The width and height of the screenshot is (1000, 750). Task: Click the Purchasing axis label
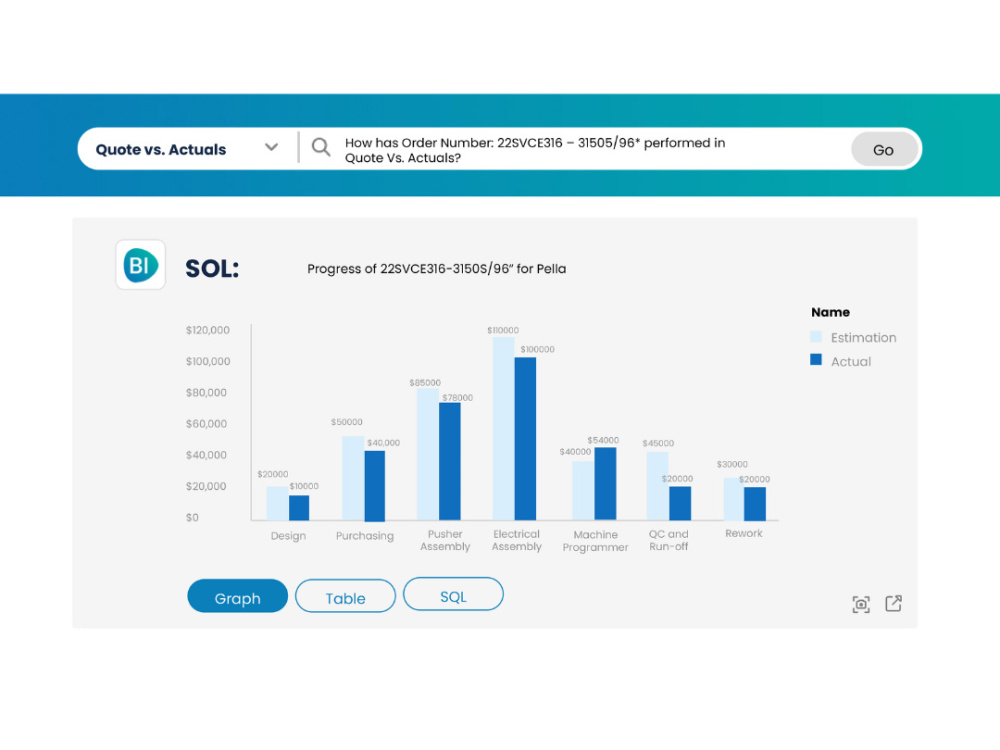tap(365, 536)
